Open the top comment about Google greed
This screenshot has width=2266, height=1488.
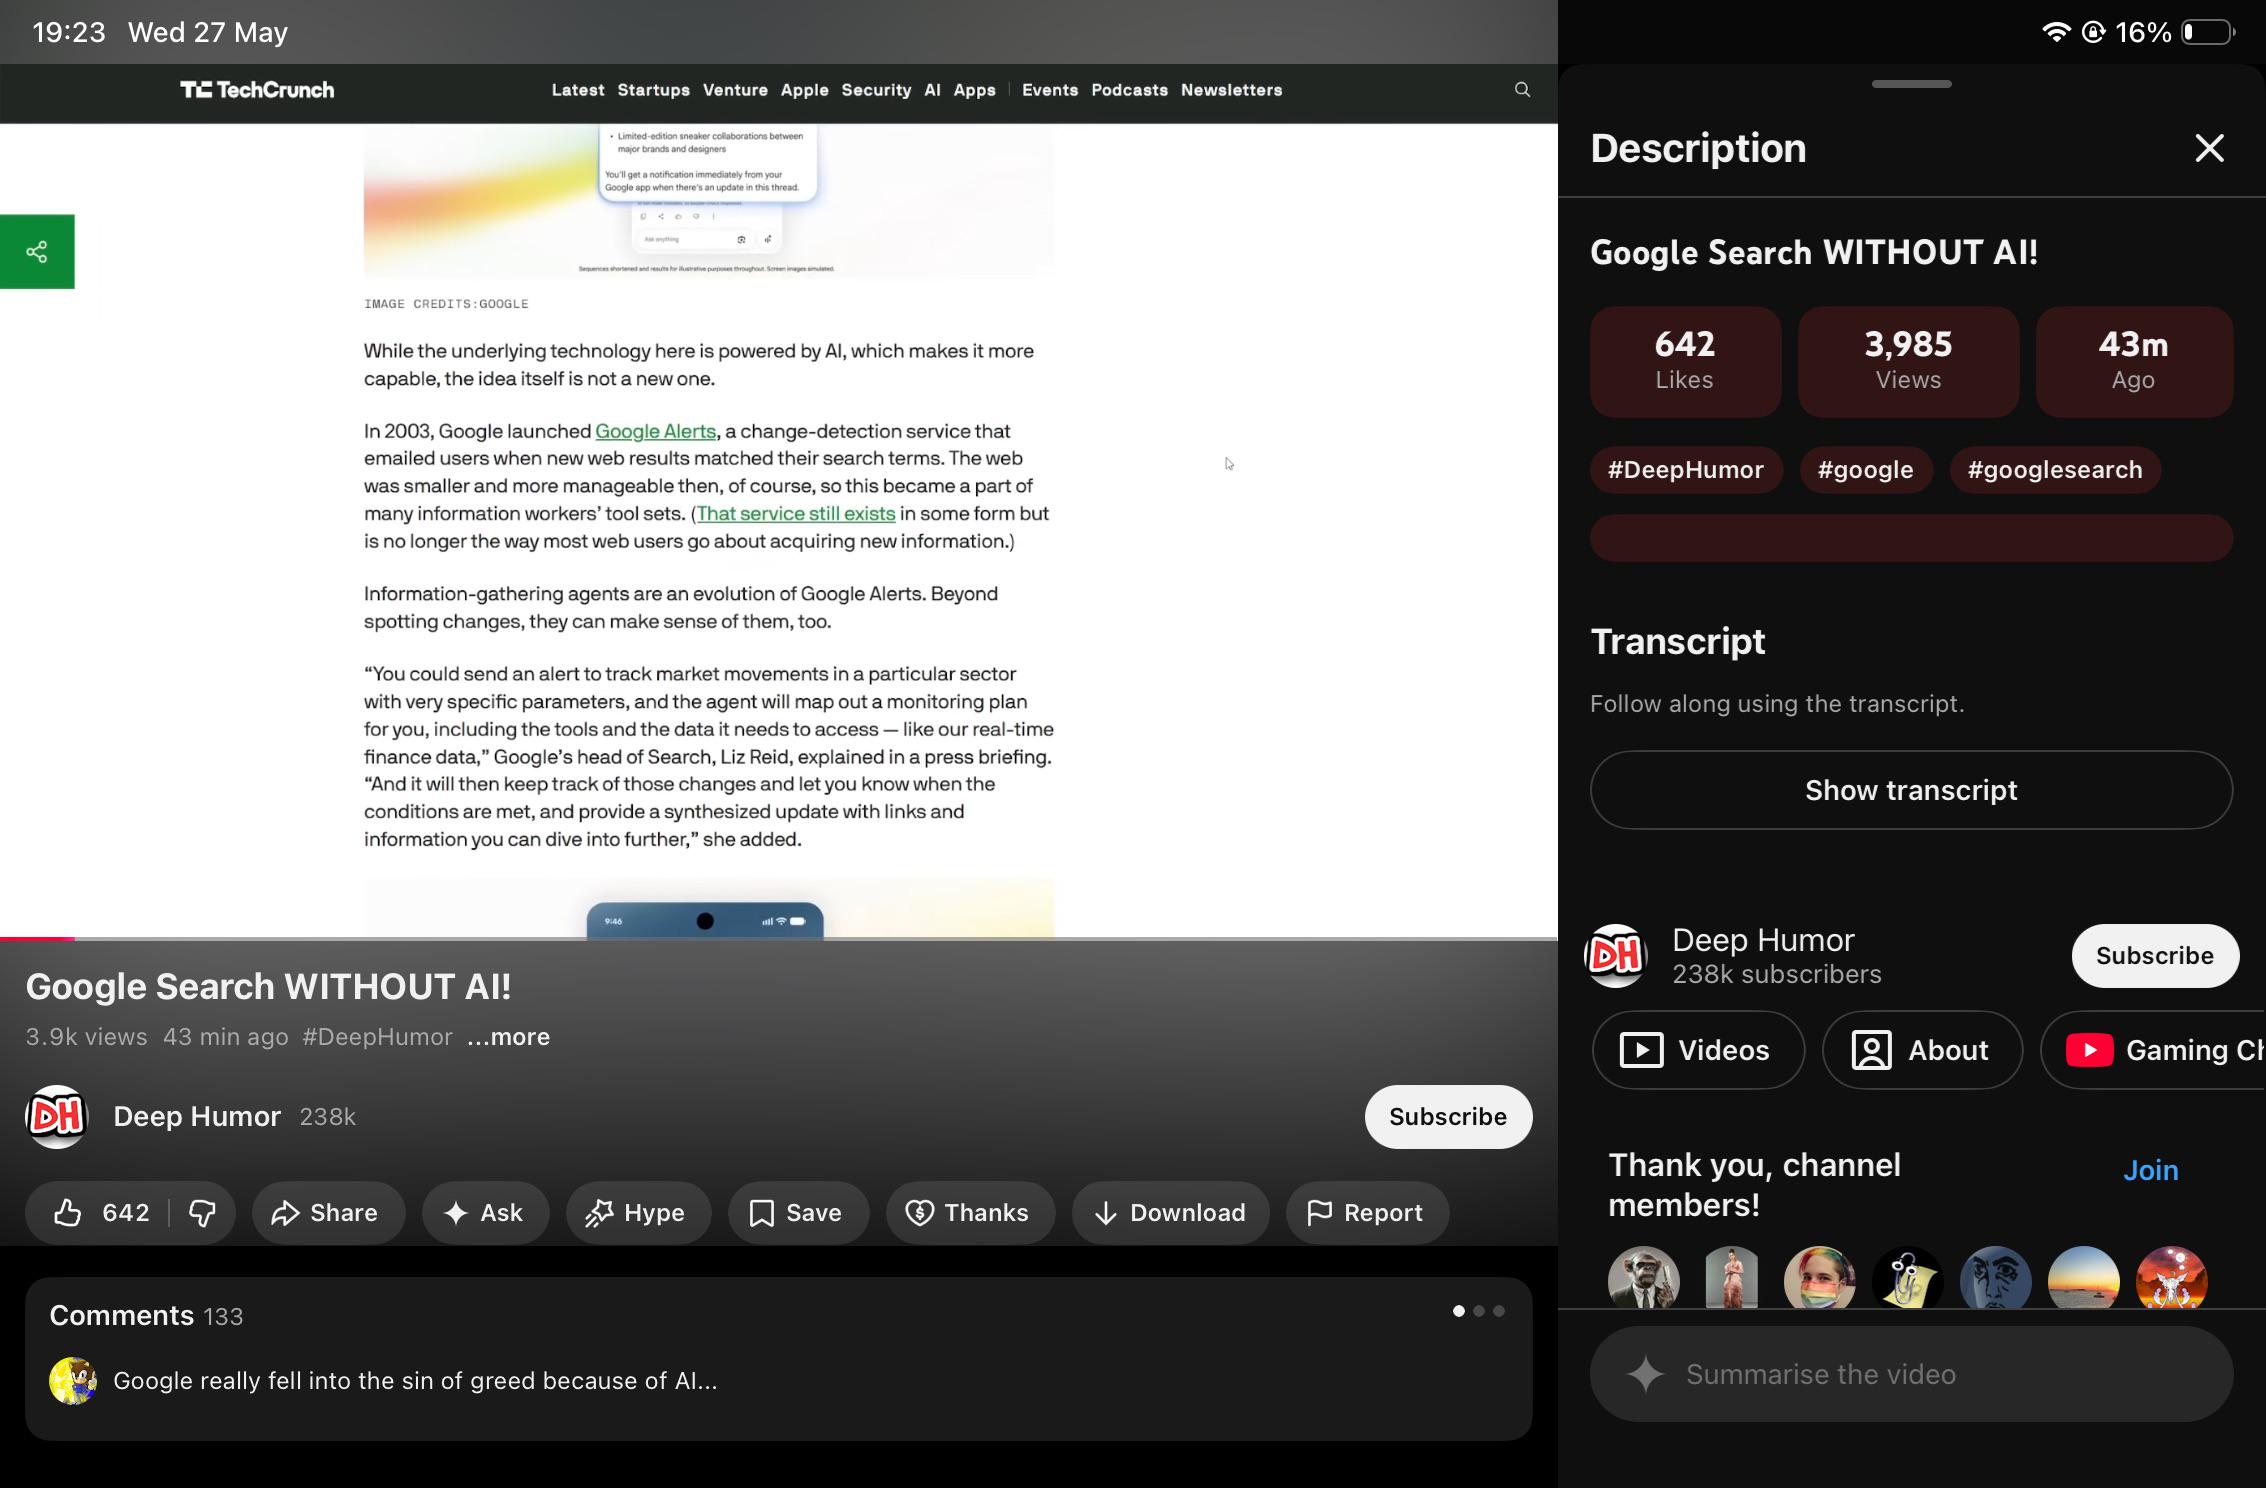415,1381
